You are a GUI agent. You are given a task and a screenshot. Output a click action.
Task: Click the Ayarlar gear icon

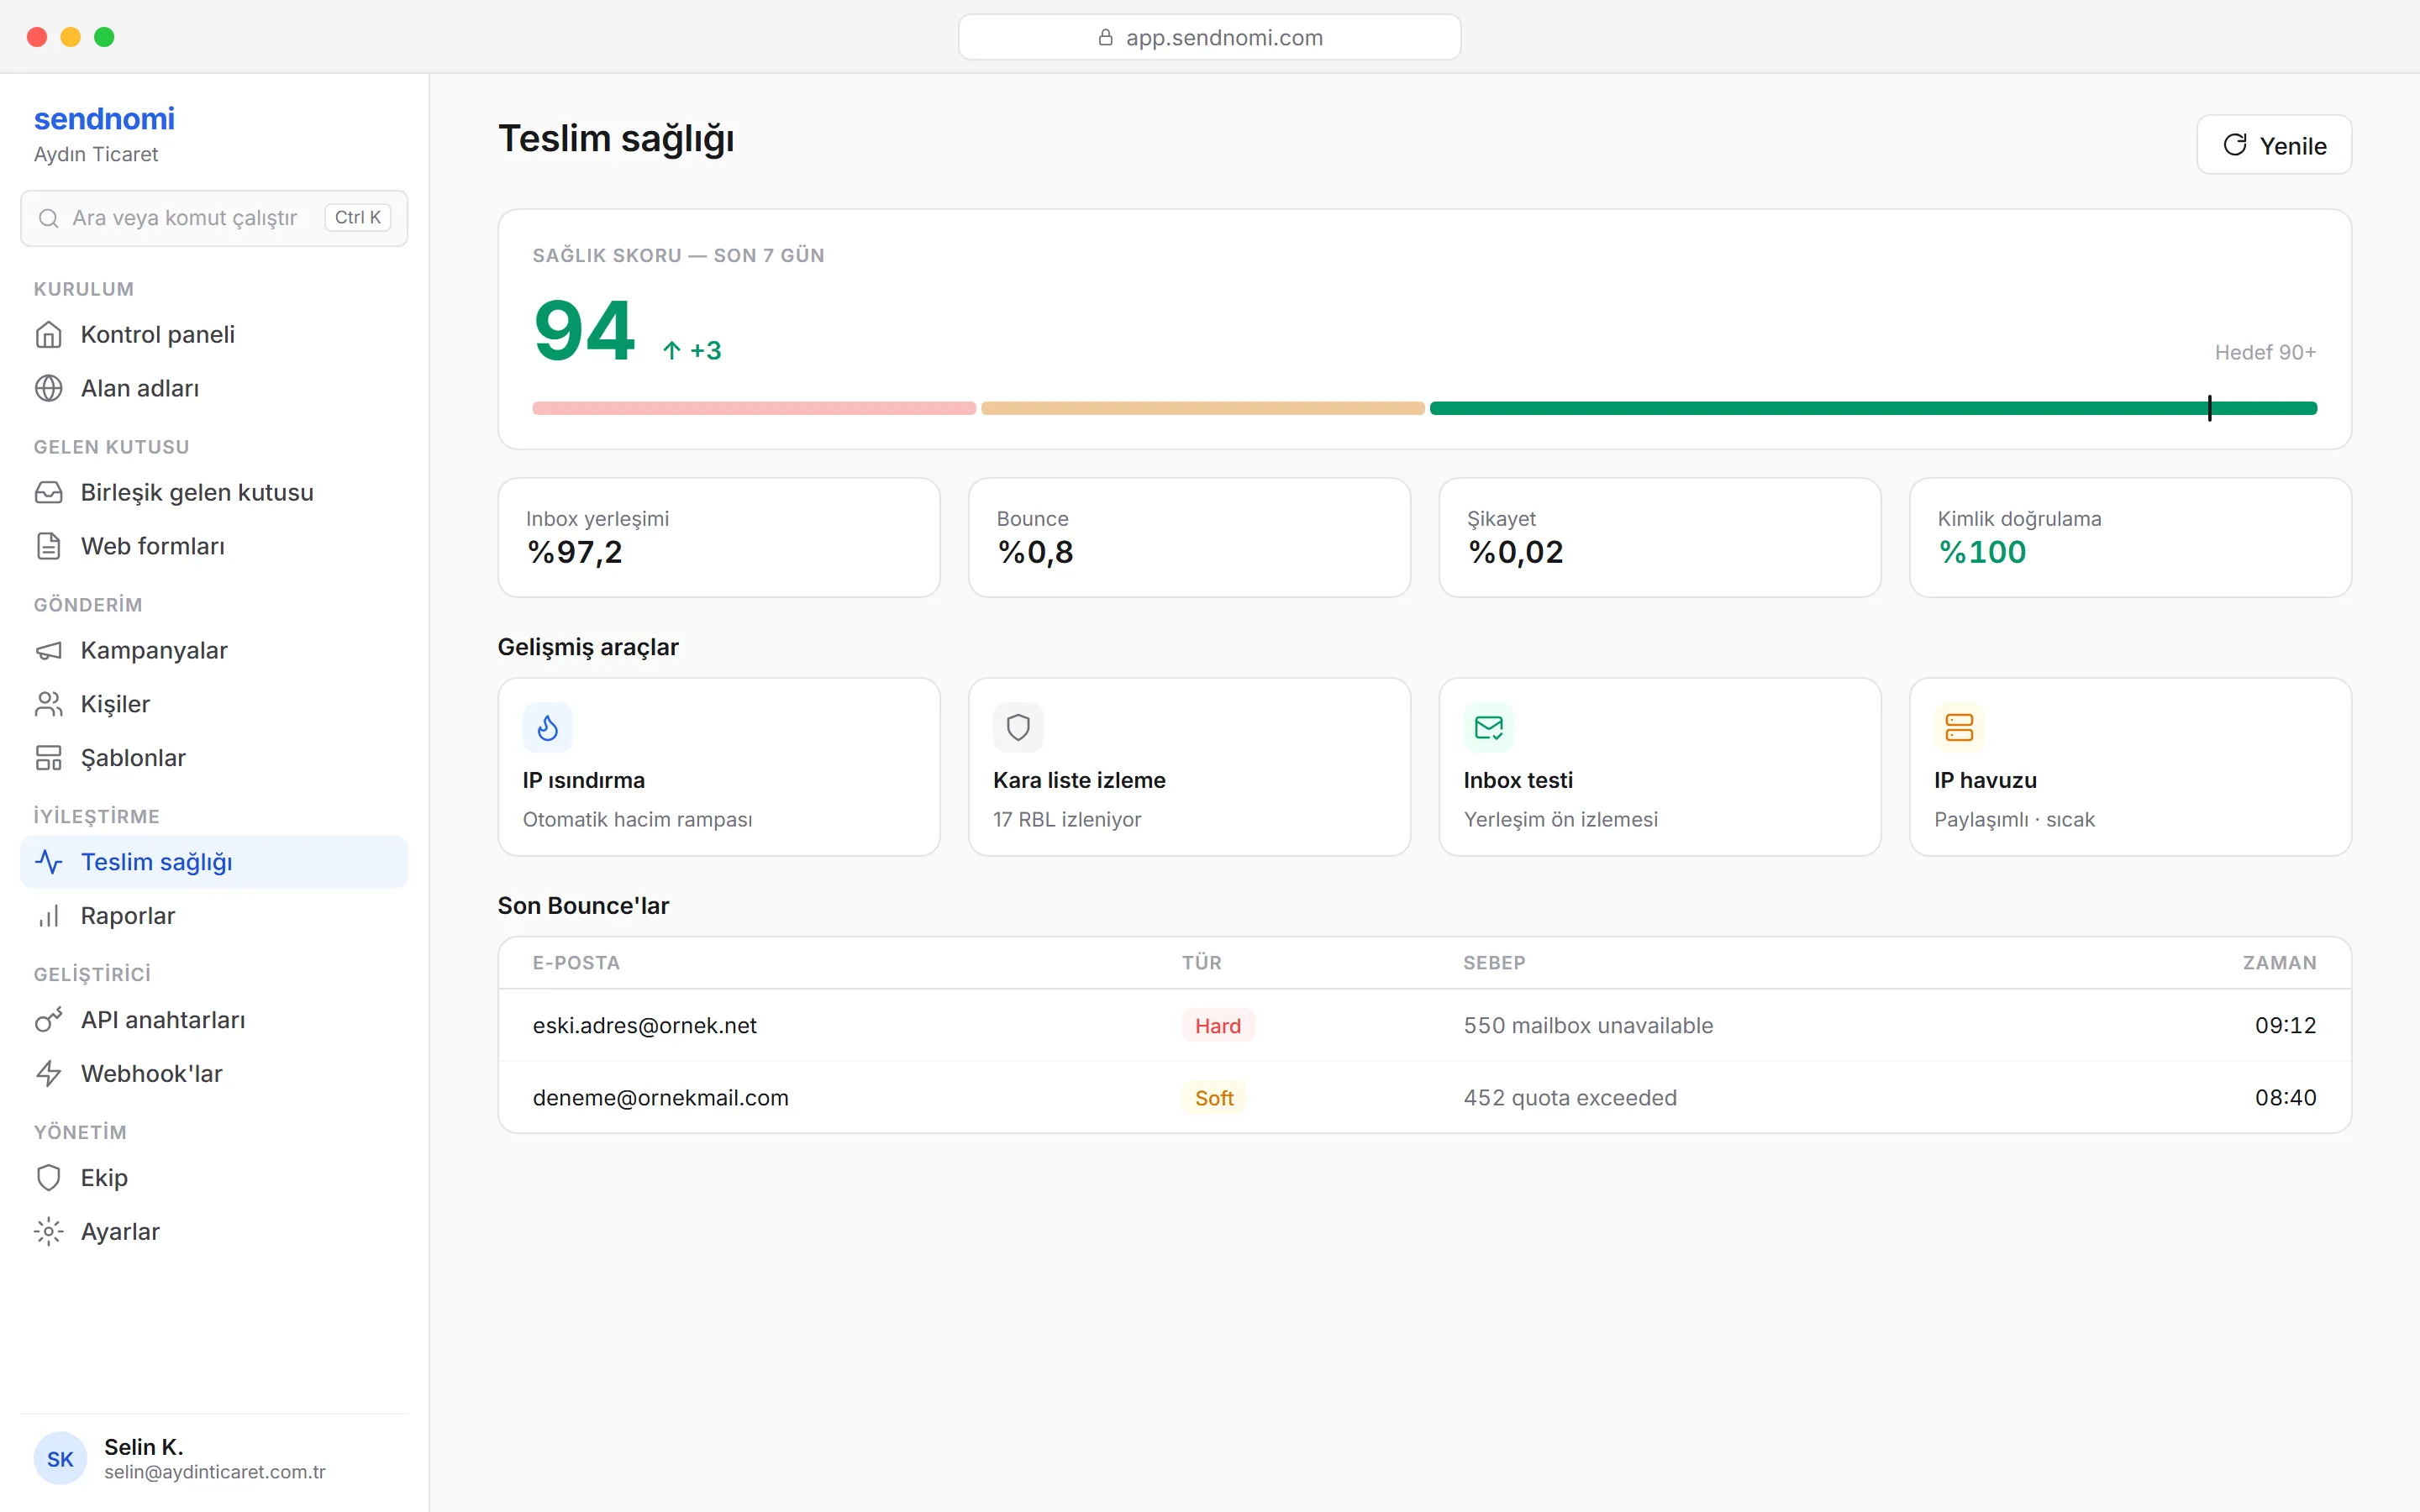point(48,1232)
